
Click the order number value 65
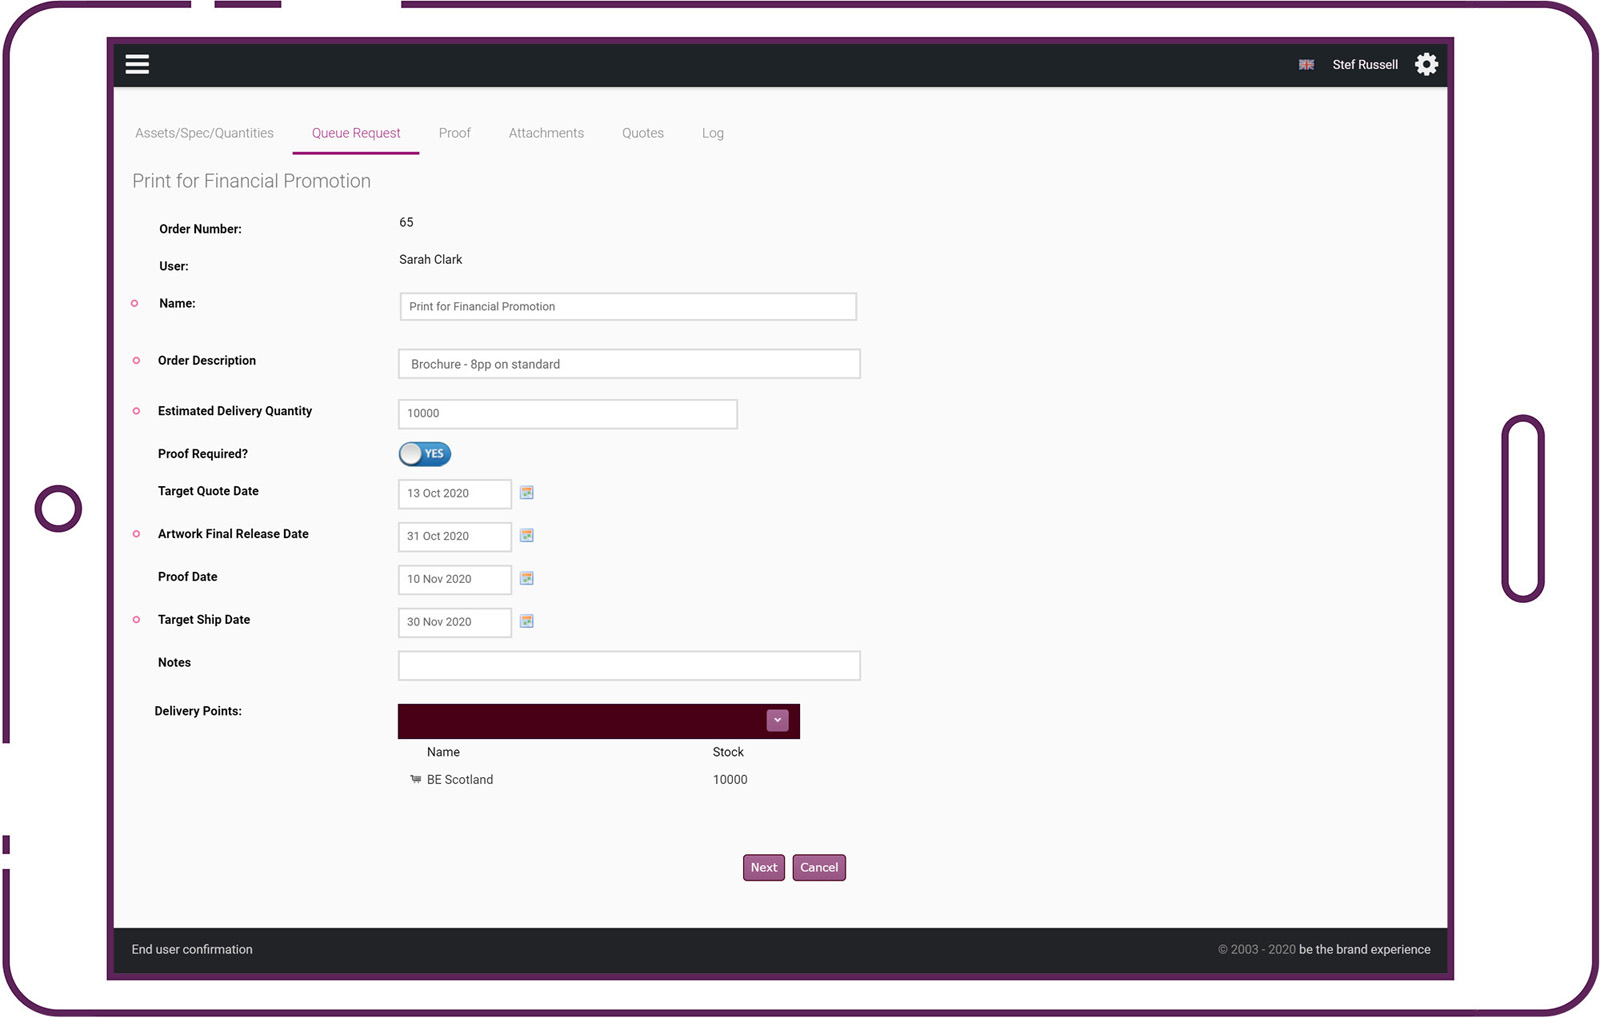tap(406, 222)
